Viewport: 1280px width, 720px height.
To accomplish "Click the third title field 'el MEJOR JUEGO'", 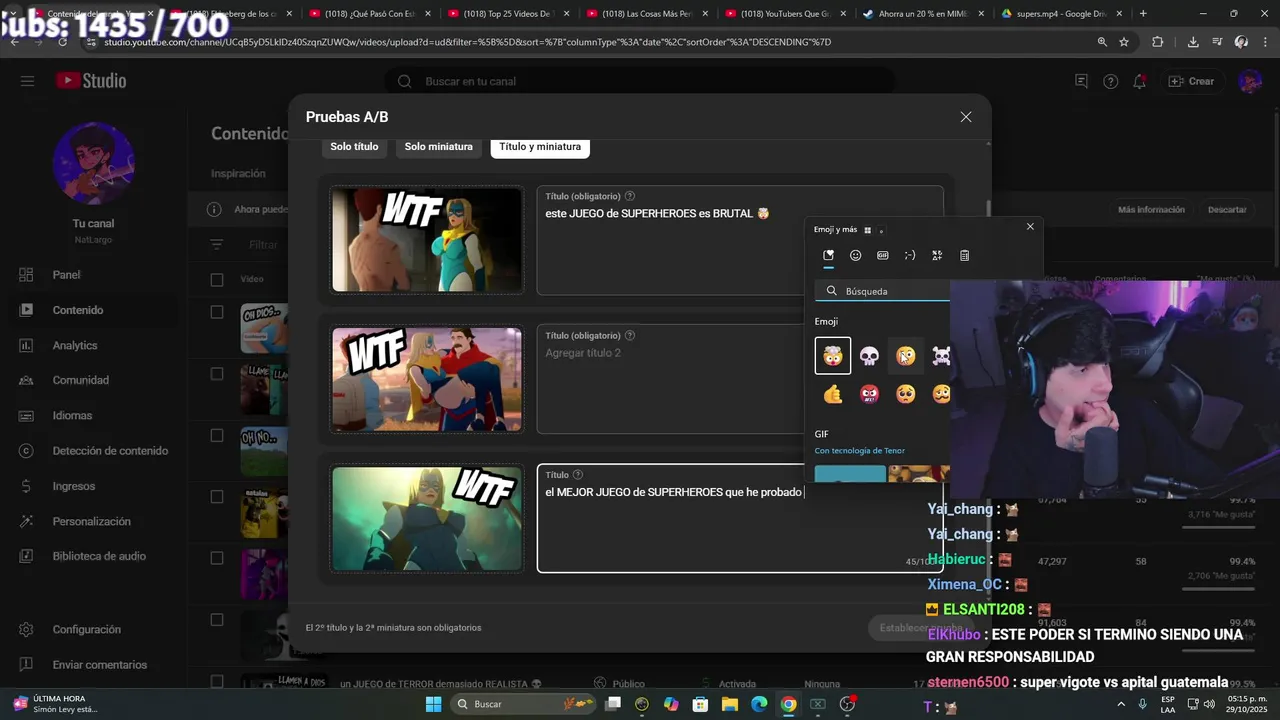I will tap(740, 518).
